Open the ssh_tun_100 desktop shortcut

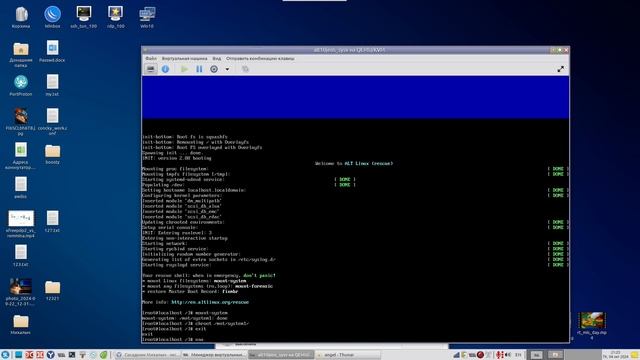click(84, 17)
